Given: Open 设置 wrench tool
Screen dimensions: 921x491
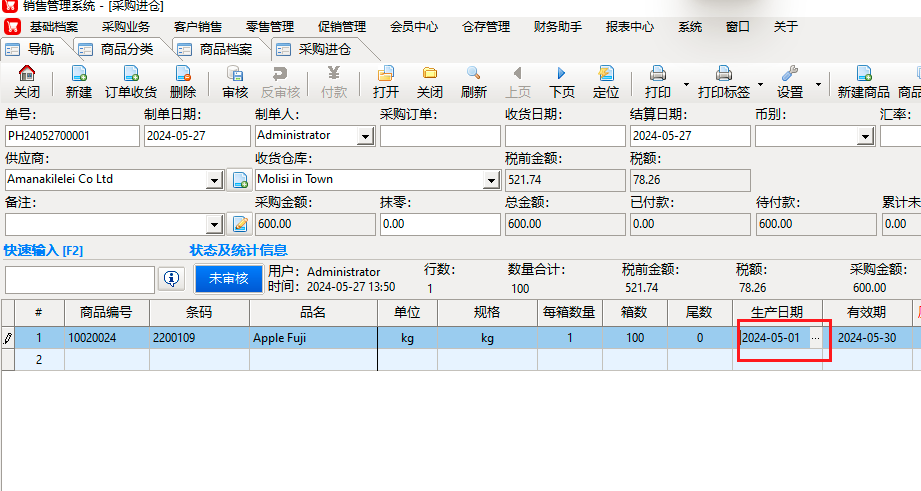Looking at the screenshot, I should coord(789,82).
